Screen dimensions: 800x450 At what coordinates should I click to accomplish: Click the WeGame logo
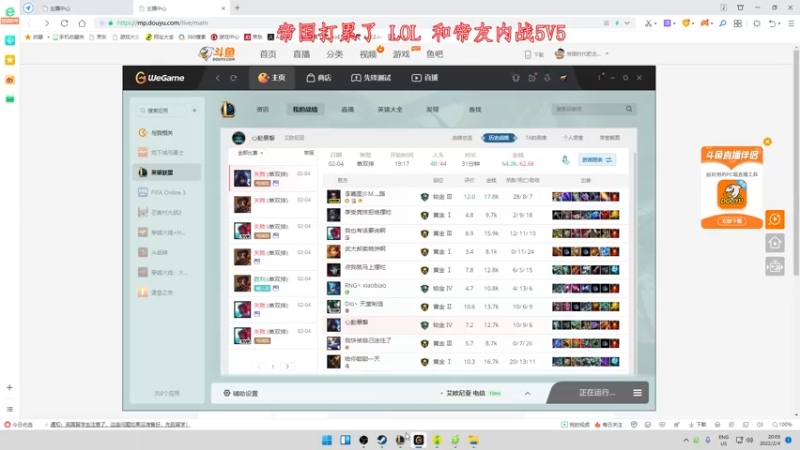pyautogui.click(x=160, y=78)
